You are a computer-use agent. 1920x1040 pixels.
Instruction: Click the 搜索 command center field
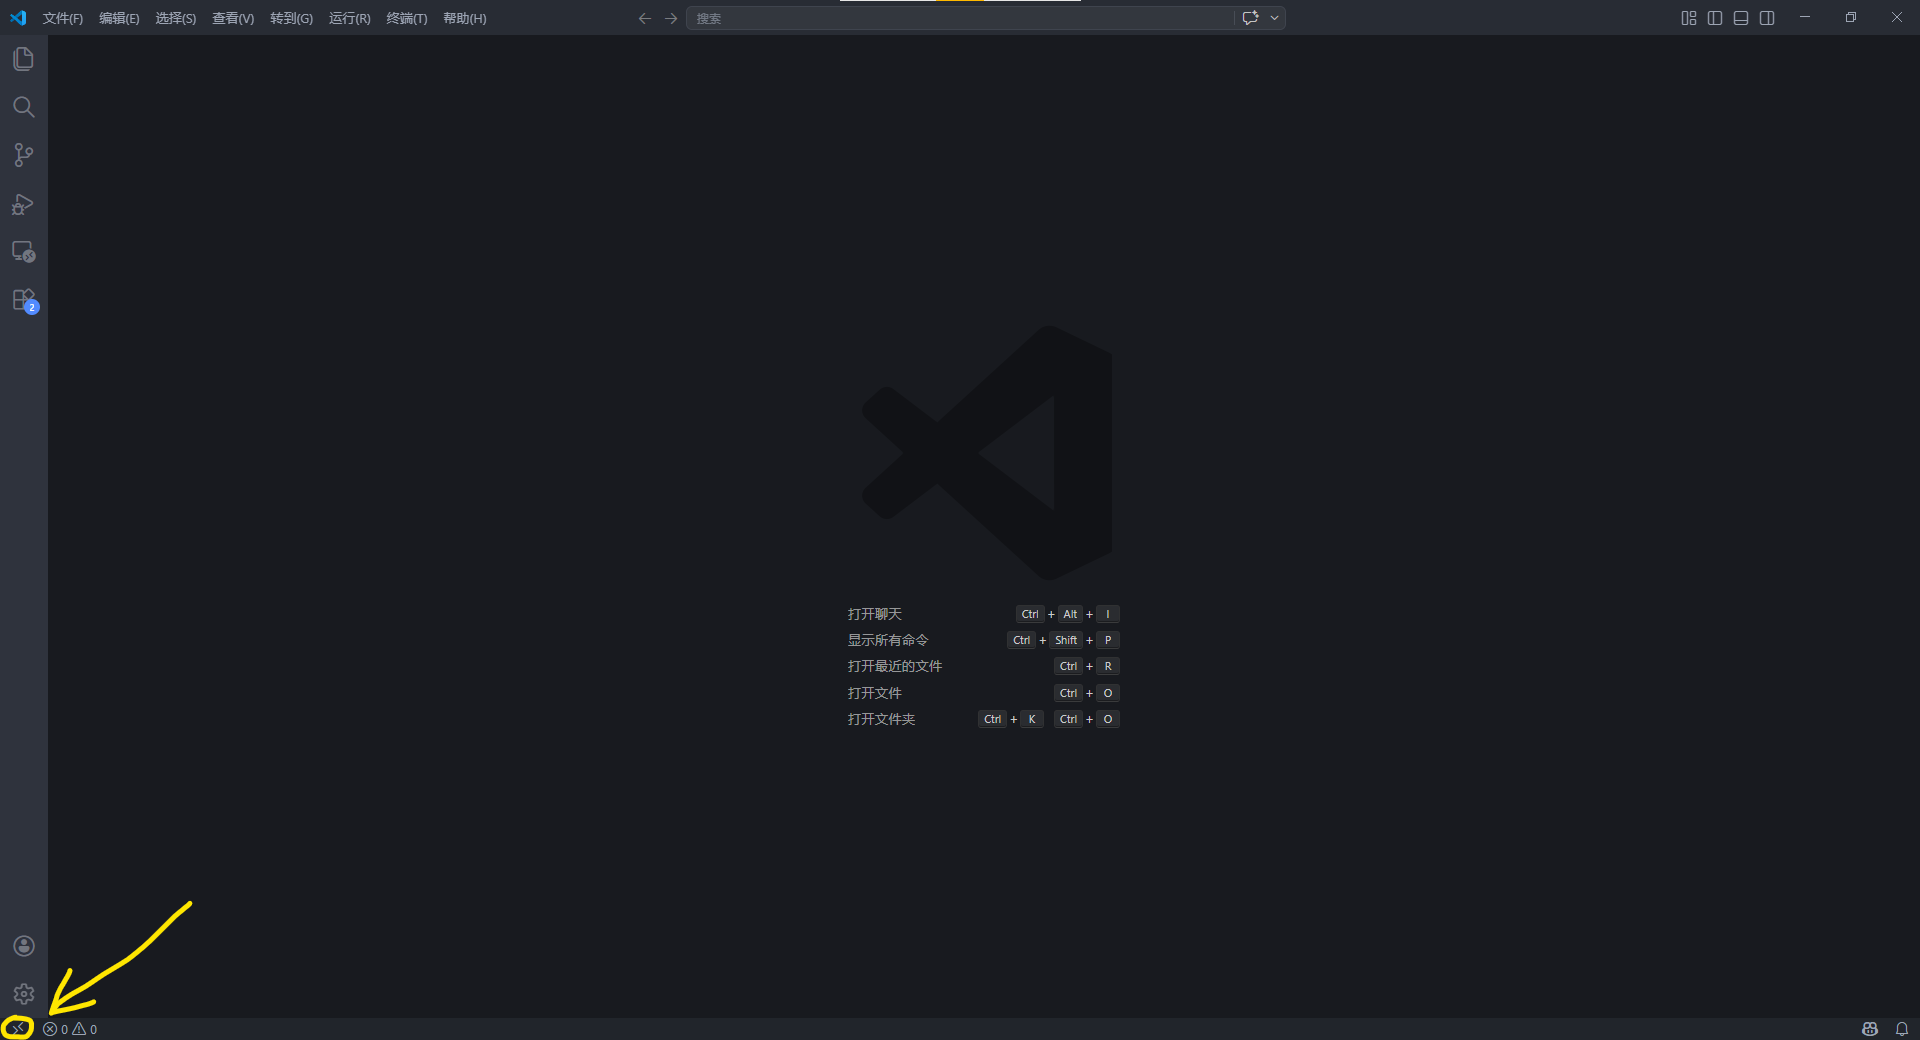(x=960, y=18)
